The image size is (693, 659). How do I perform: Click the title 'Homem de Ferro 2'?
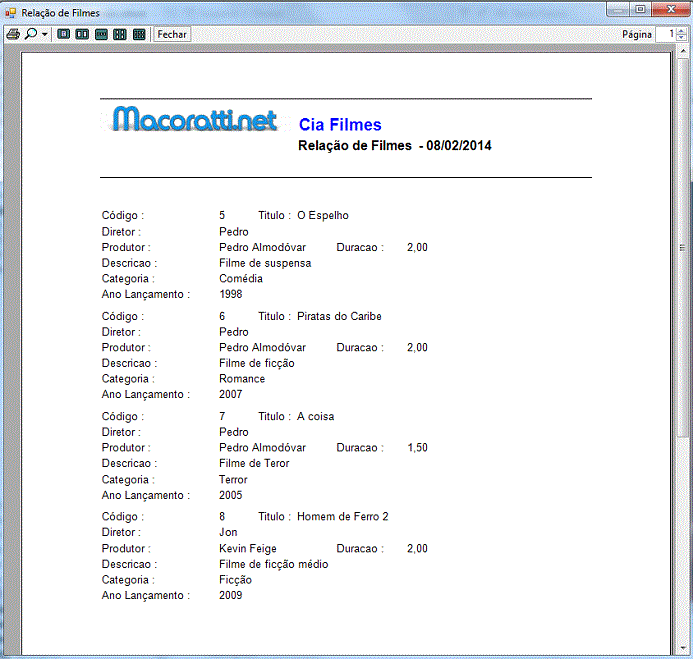click(343, 516)
